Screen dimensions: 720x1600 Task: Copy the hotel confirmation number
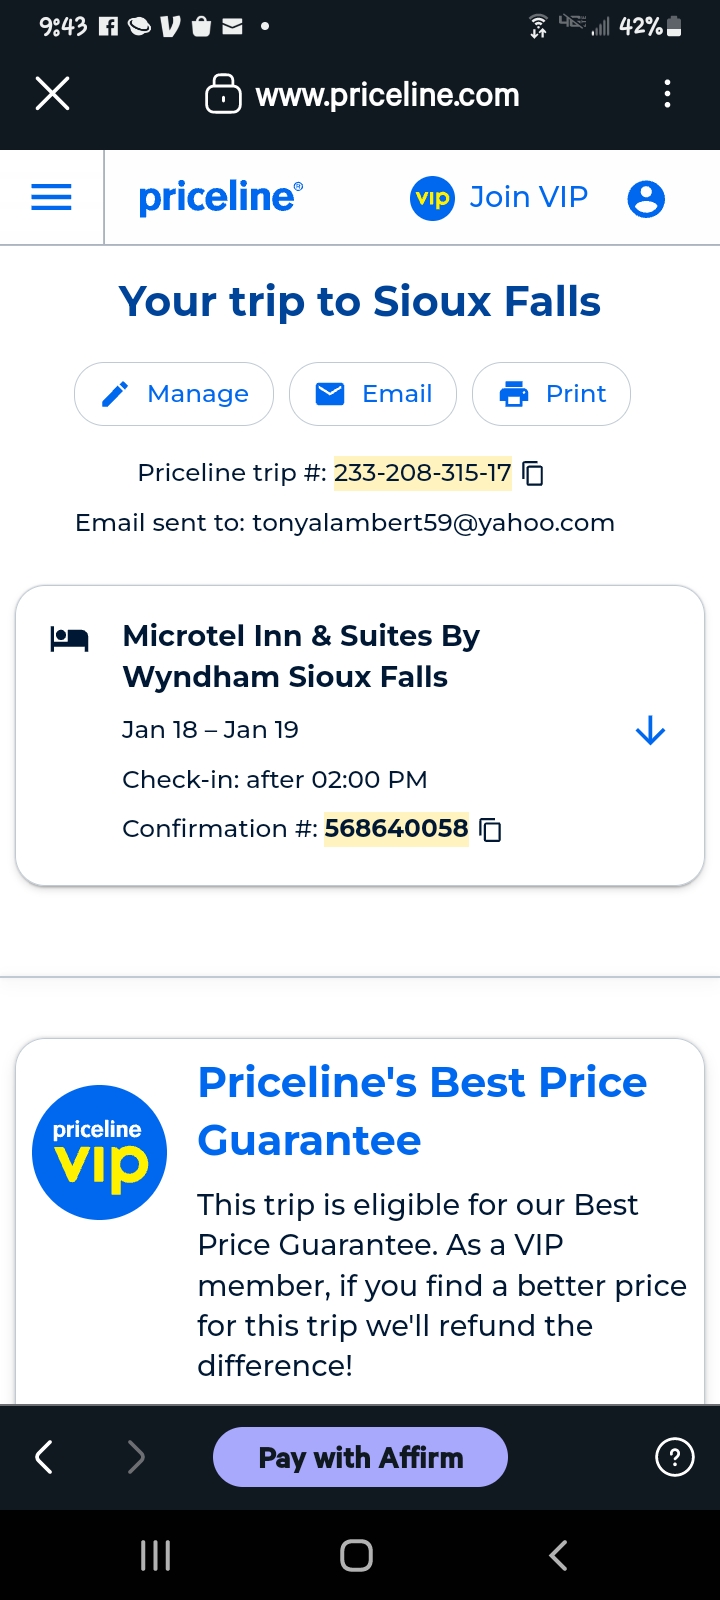(x=491, y=830)
